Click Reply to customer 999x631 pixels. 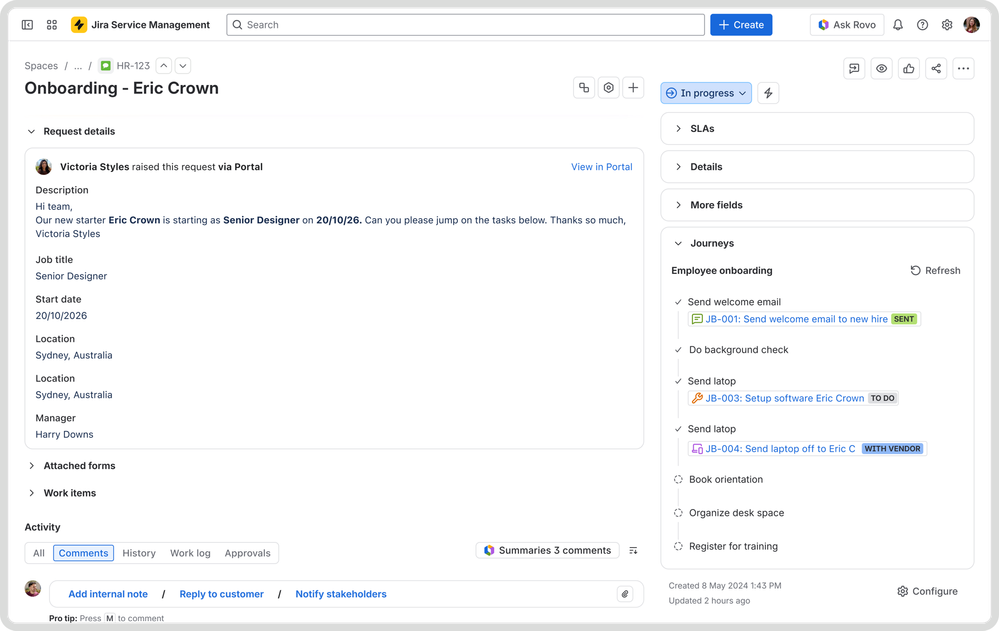(222, 594)
